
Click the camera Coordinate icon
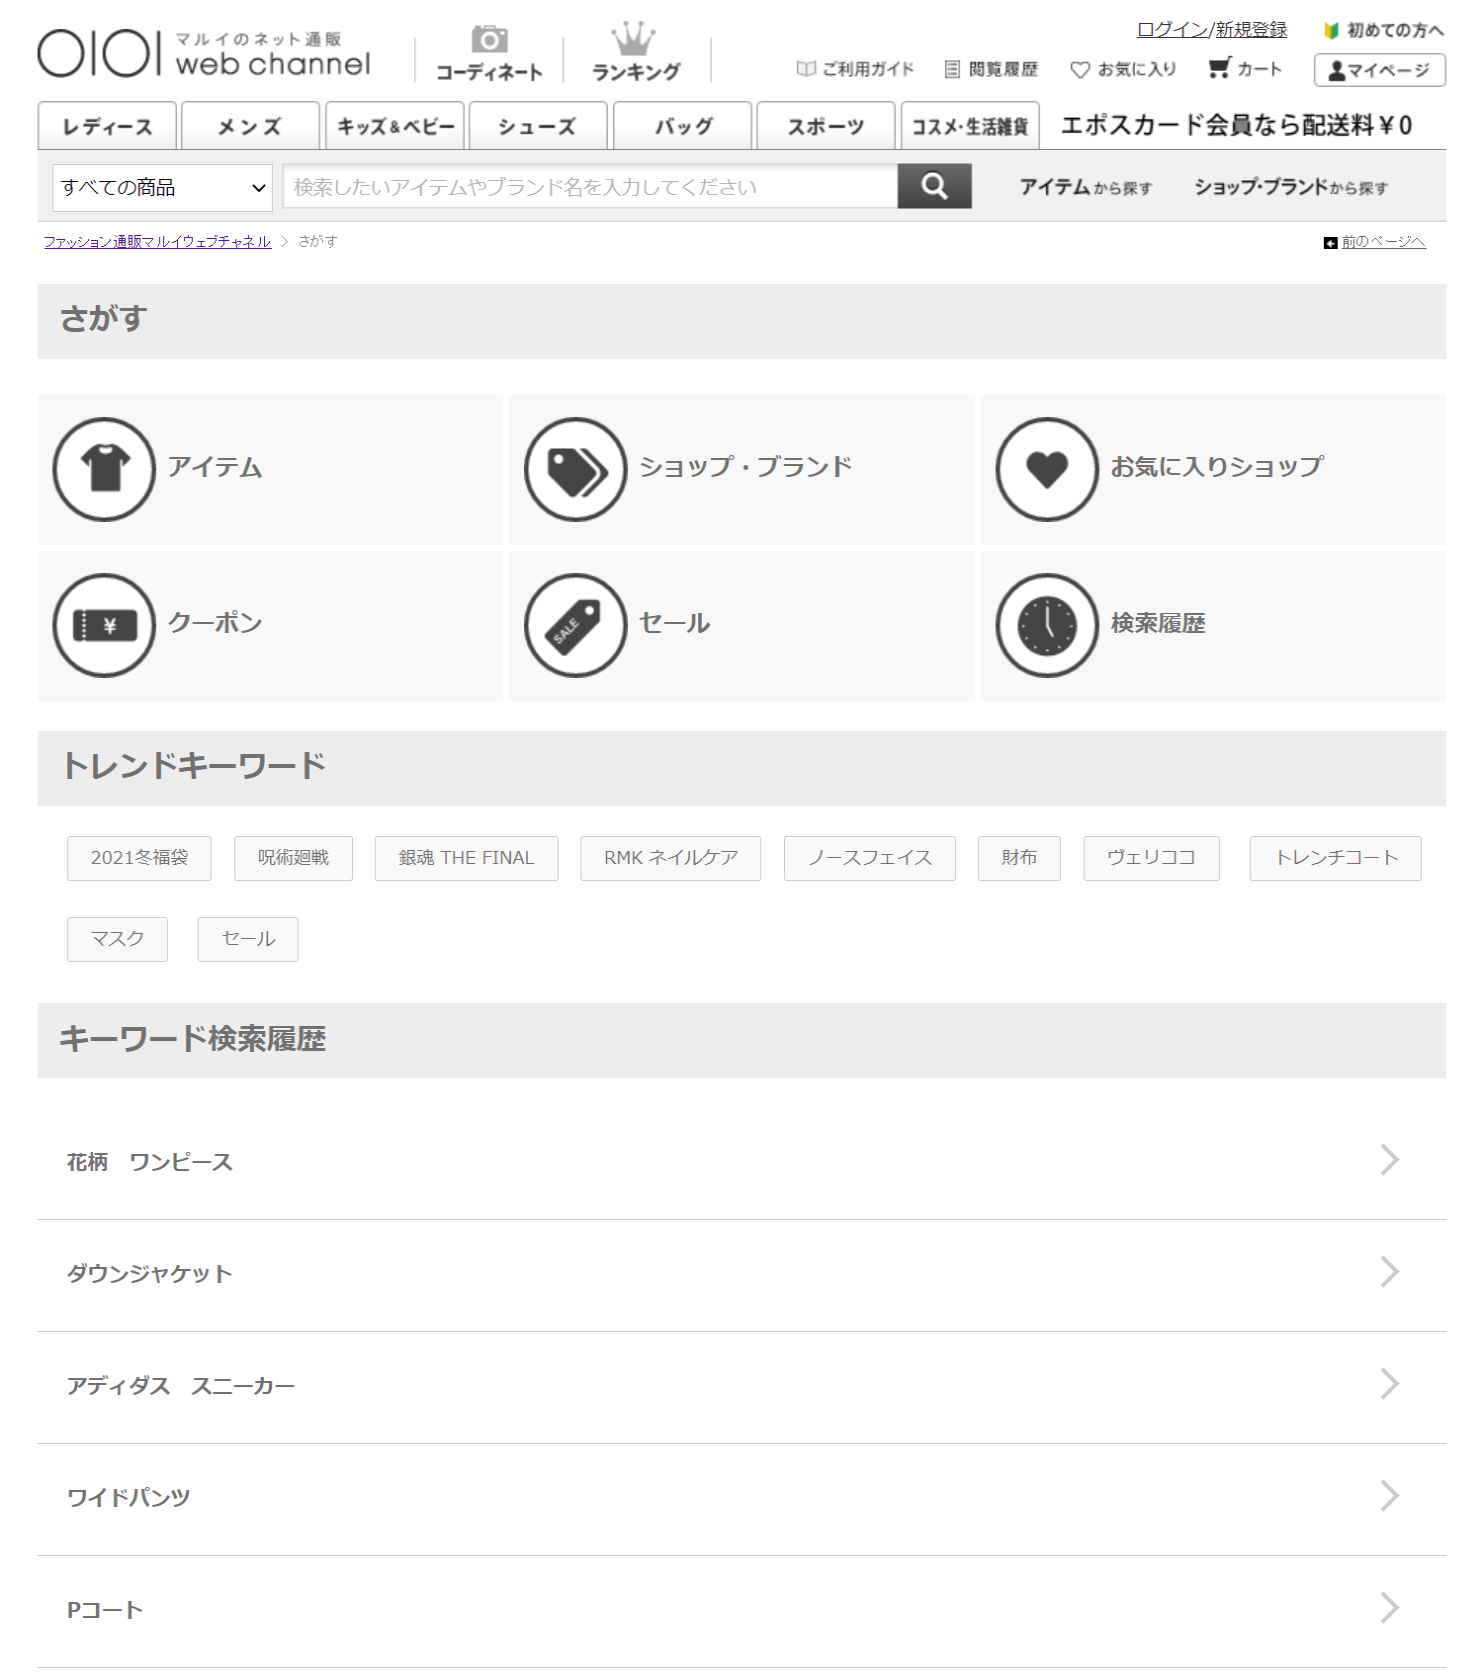click(x=489, y=40)
